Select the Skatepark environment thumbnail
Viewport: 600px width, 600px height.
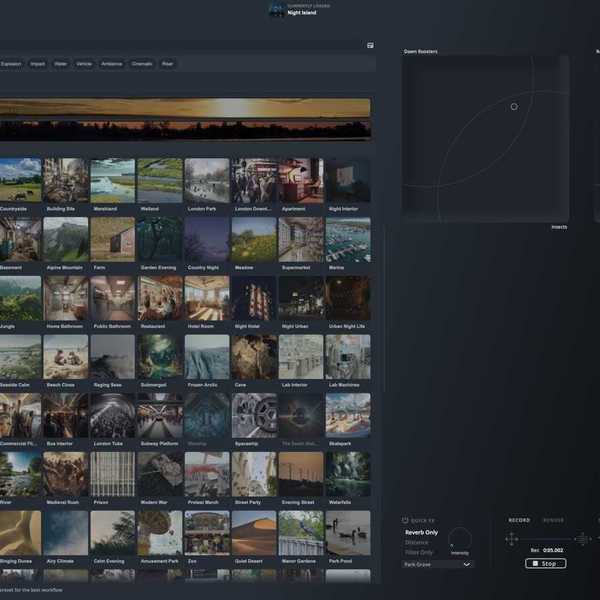pyautogui.click(x=348, y=415)
